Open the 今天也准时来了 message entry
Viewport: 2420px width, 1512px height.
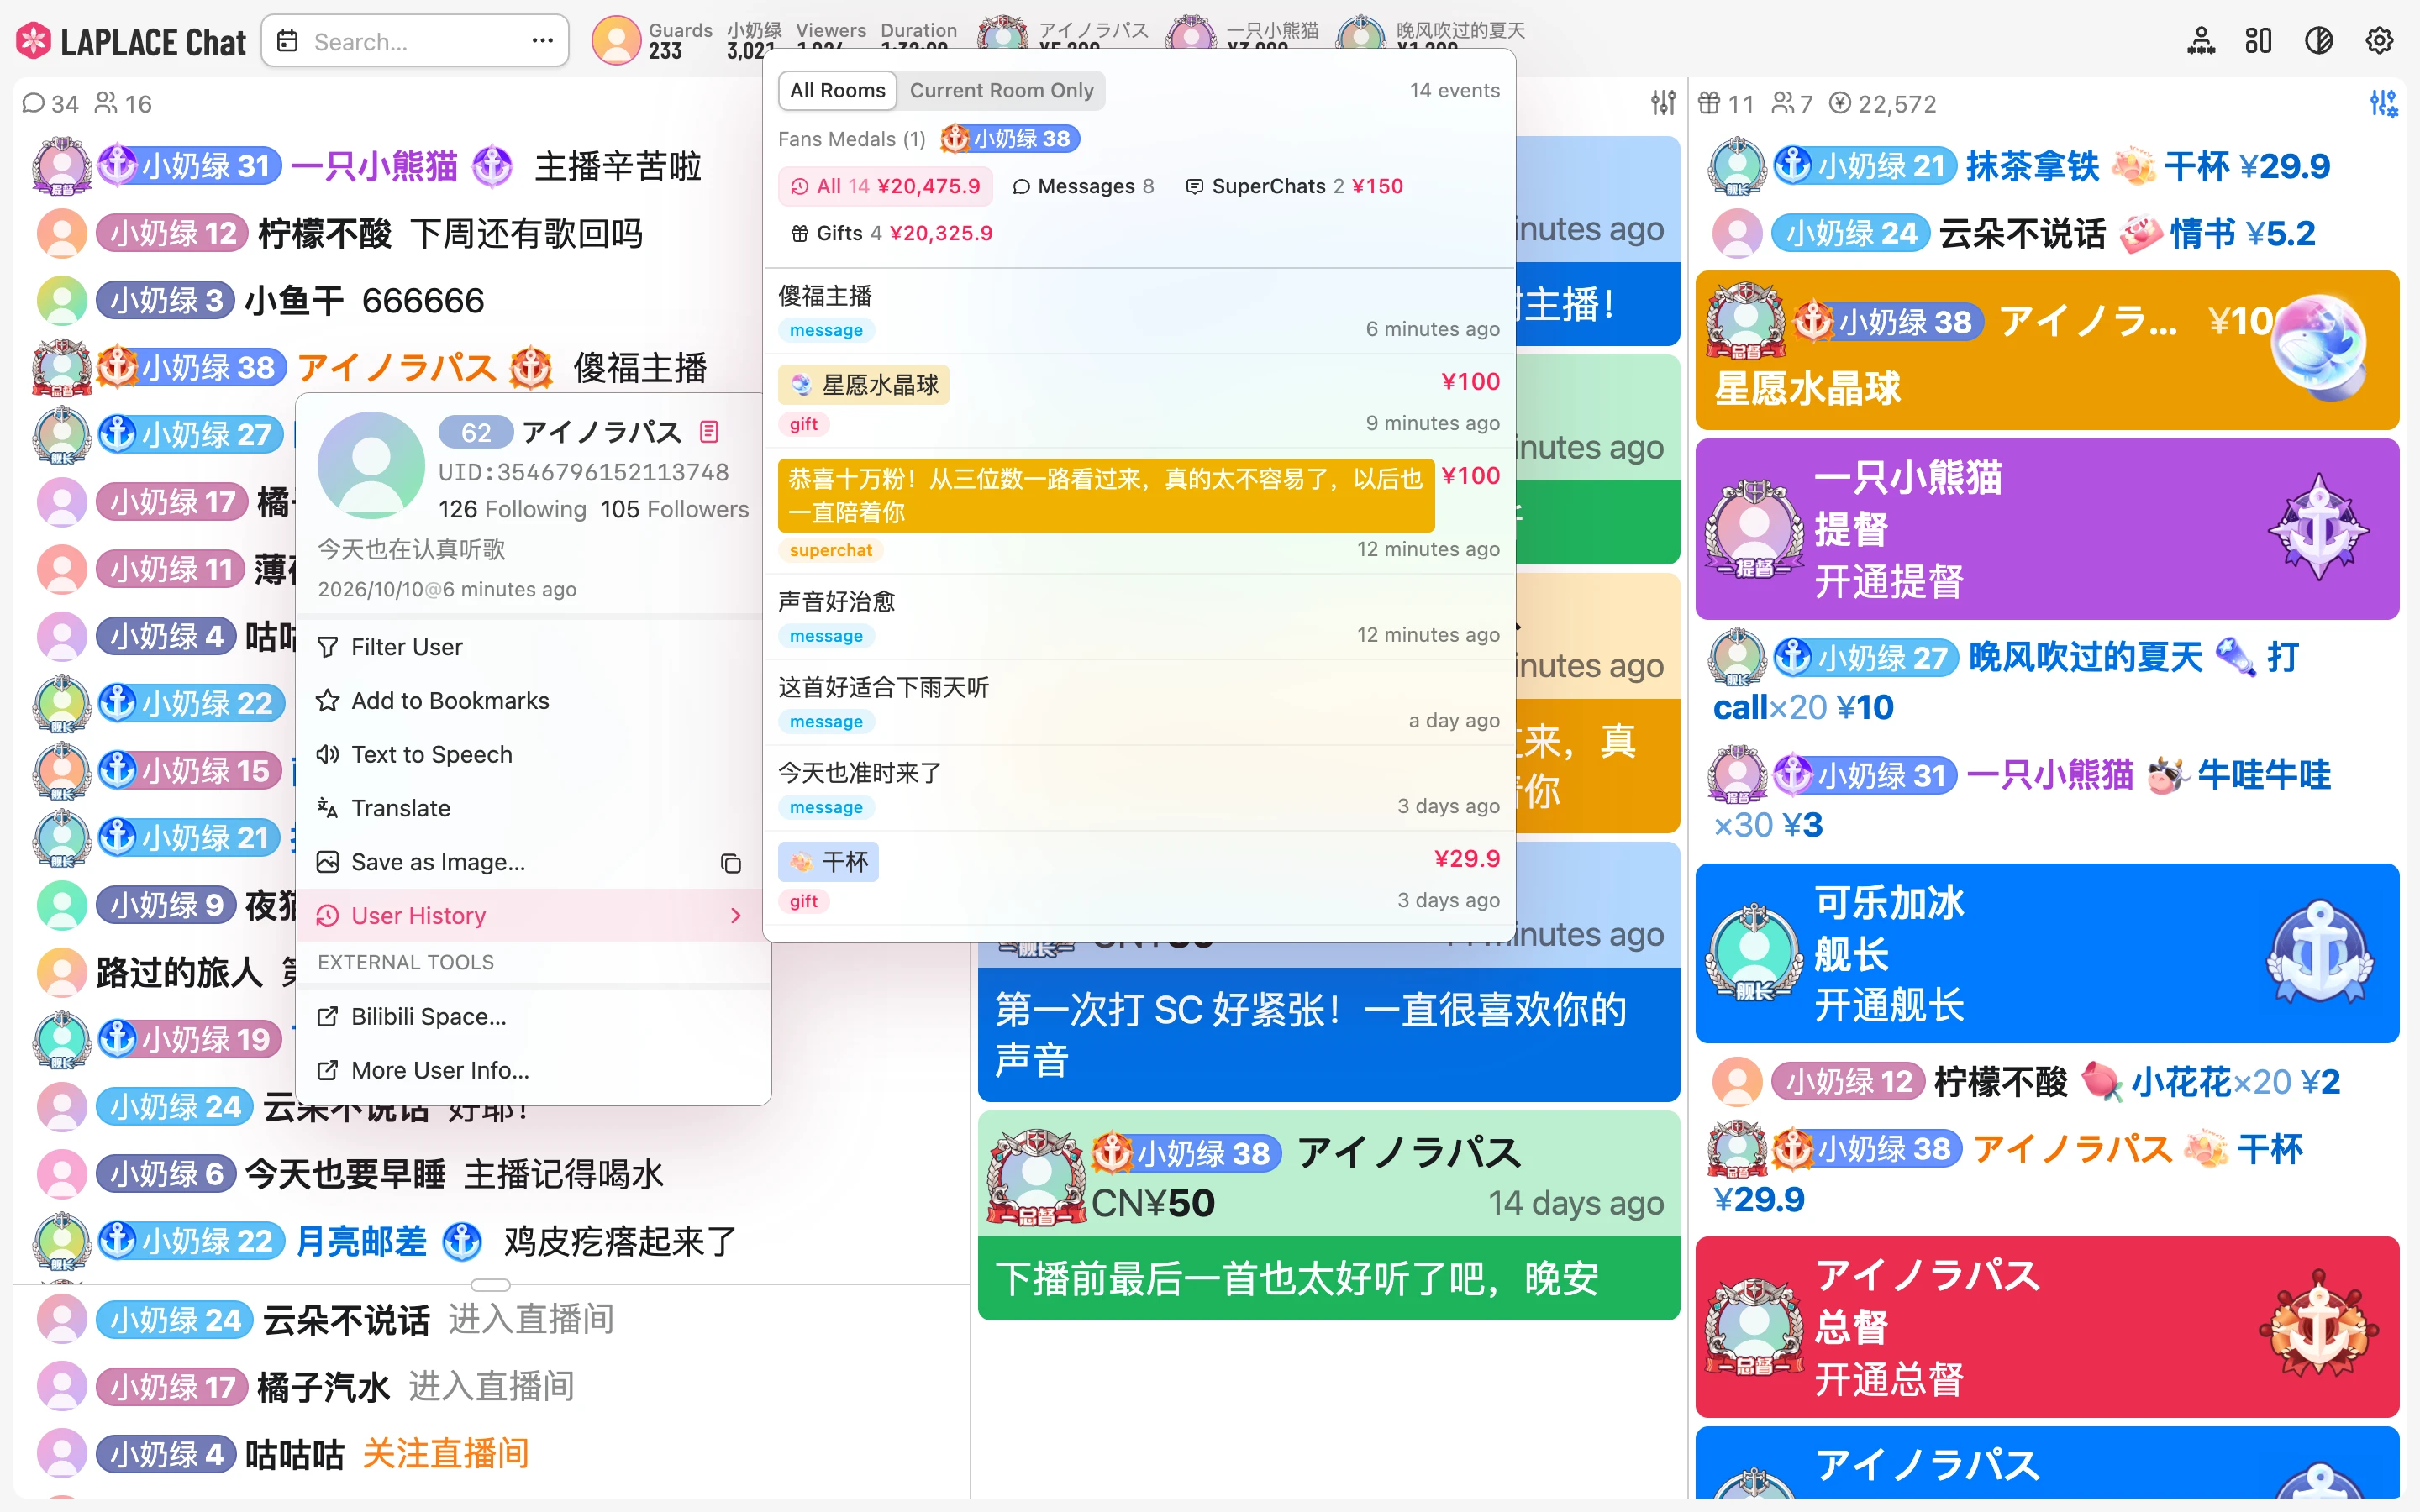point(1139,789)
